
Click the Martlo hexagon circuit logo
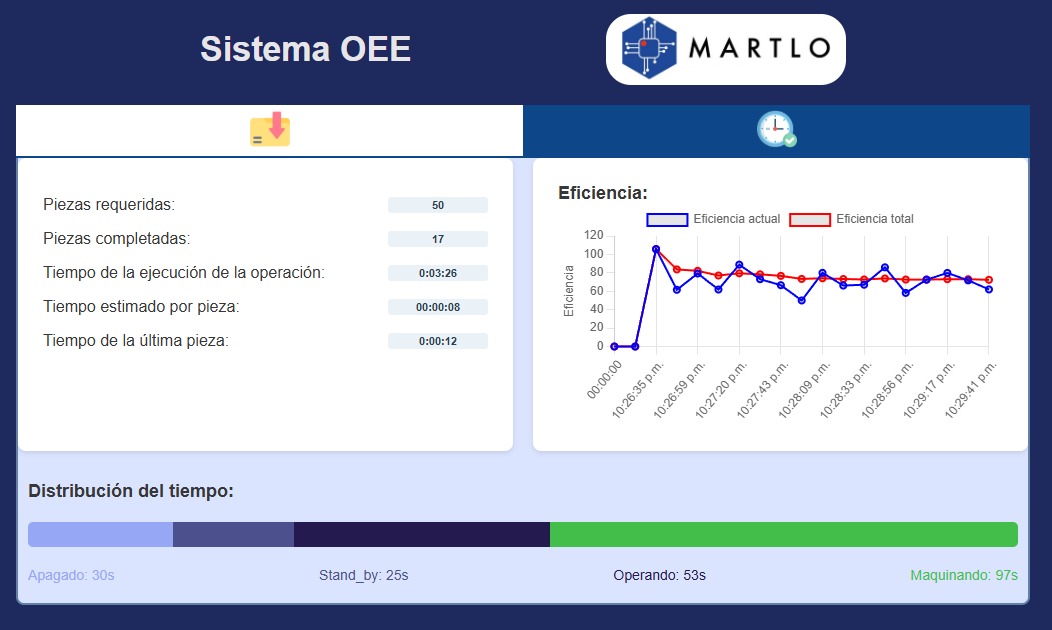click(x=649, y=49)
